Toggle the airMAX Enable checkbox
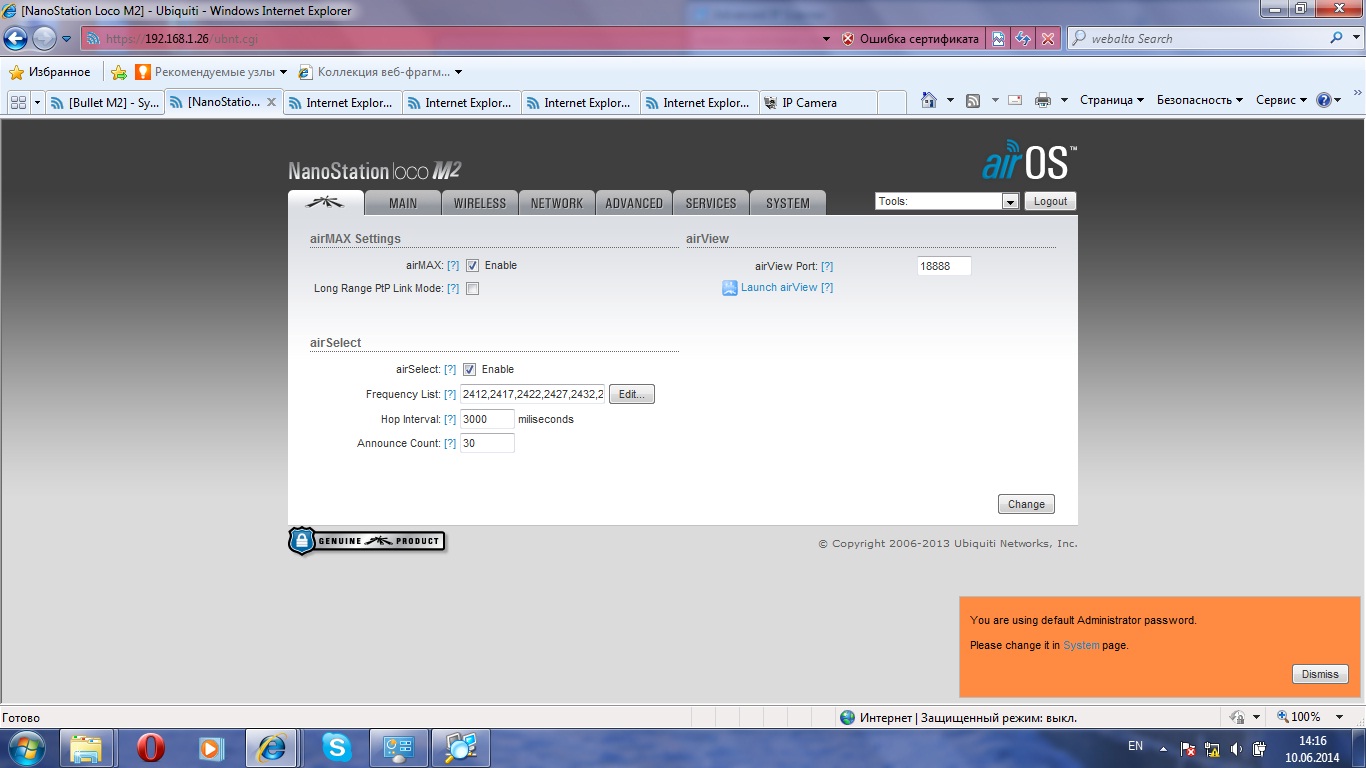The height and width of the screenshot is (768, 1366). 472,266
